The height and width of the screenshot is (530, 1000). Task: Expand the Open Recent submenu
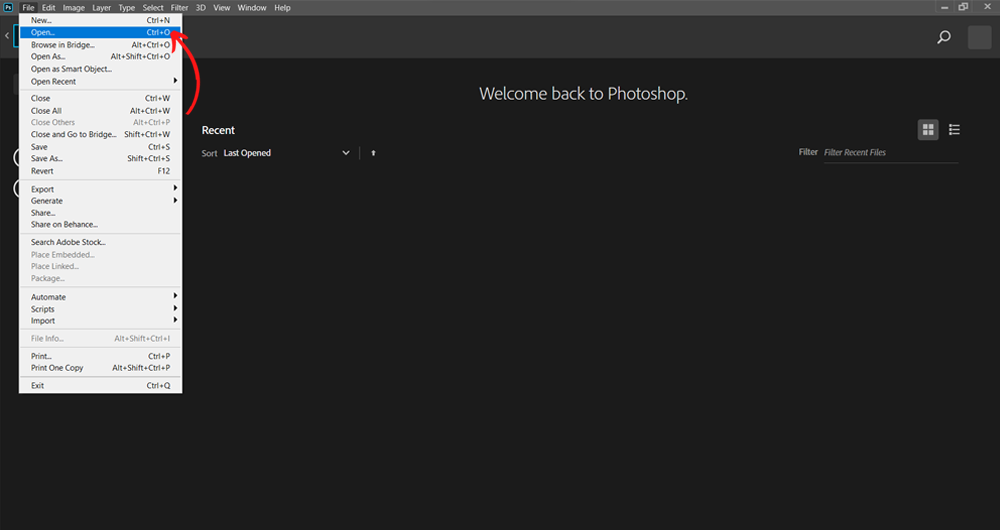pos(100,82)
